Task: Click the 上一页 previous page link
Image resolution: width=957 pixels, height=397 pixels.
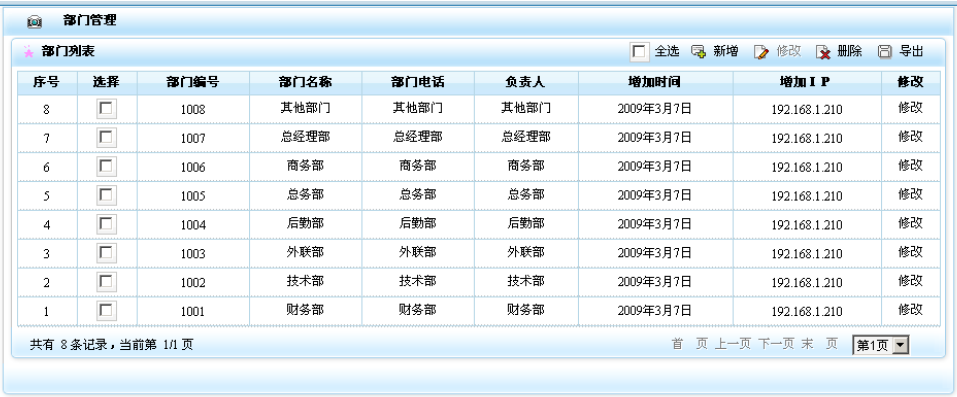Action: tap(732, 344)
